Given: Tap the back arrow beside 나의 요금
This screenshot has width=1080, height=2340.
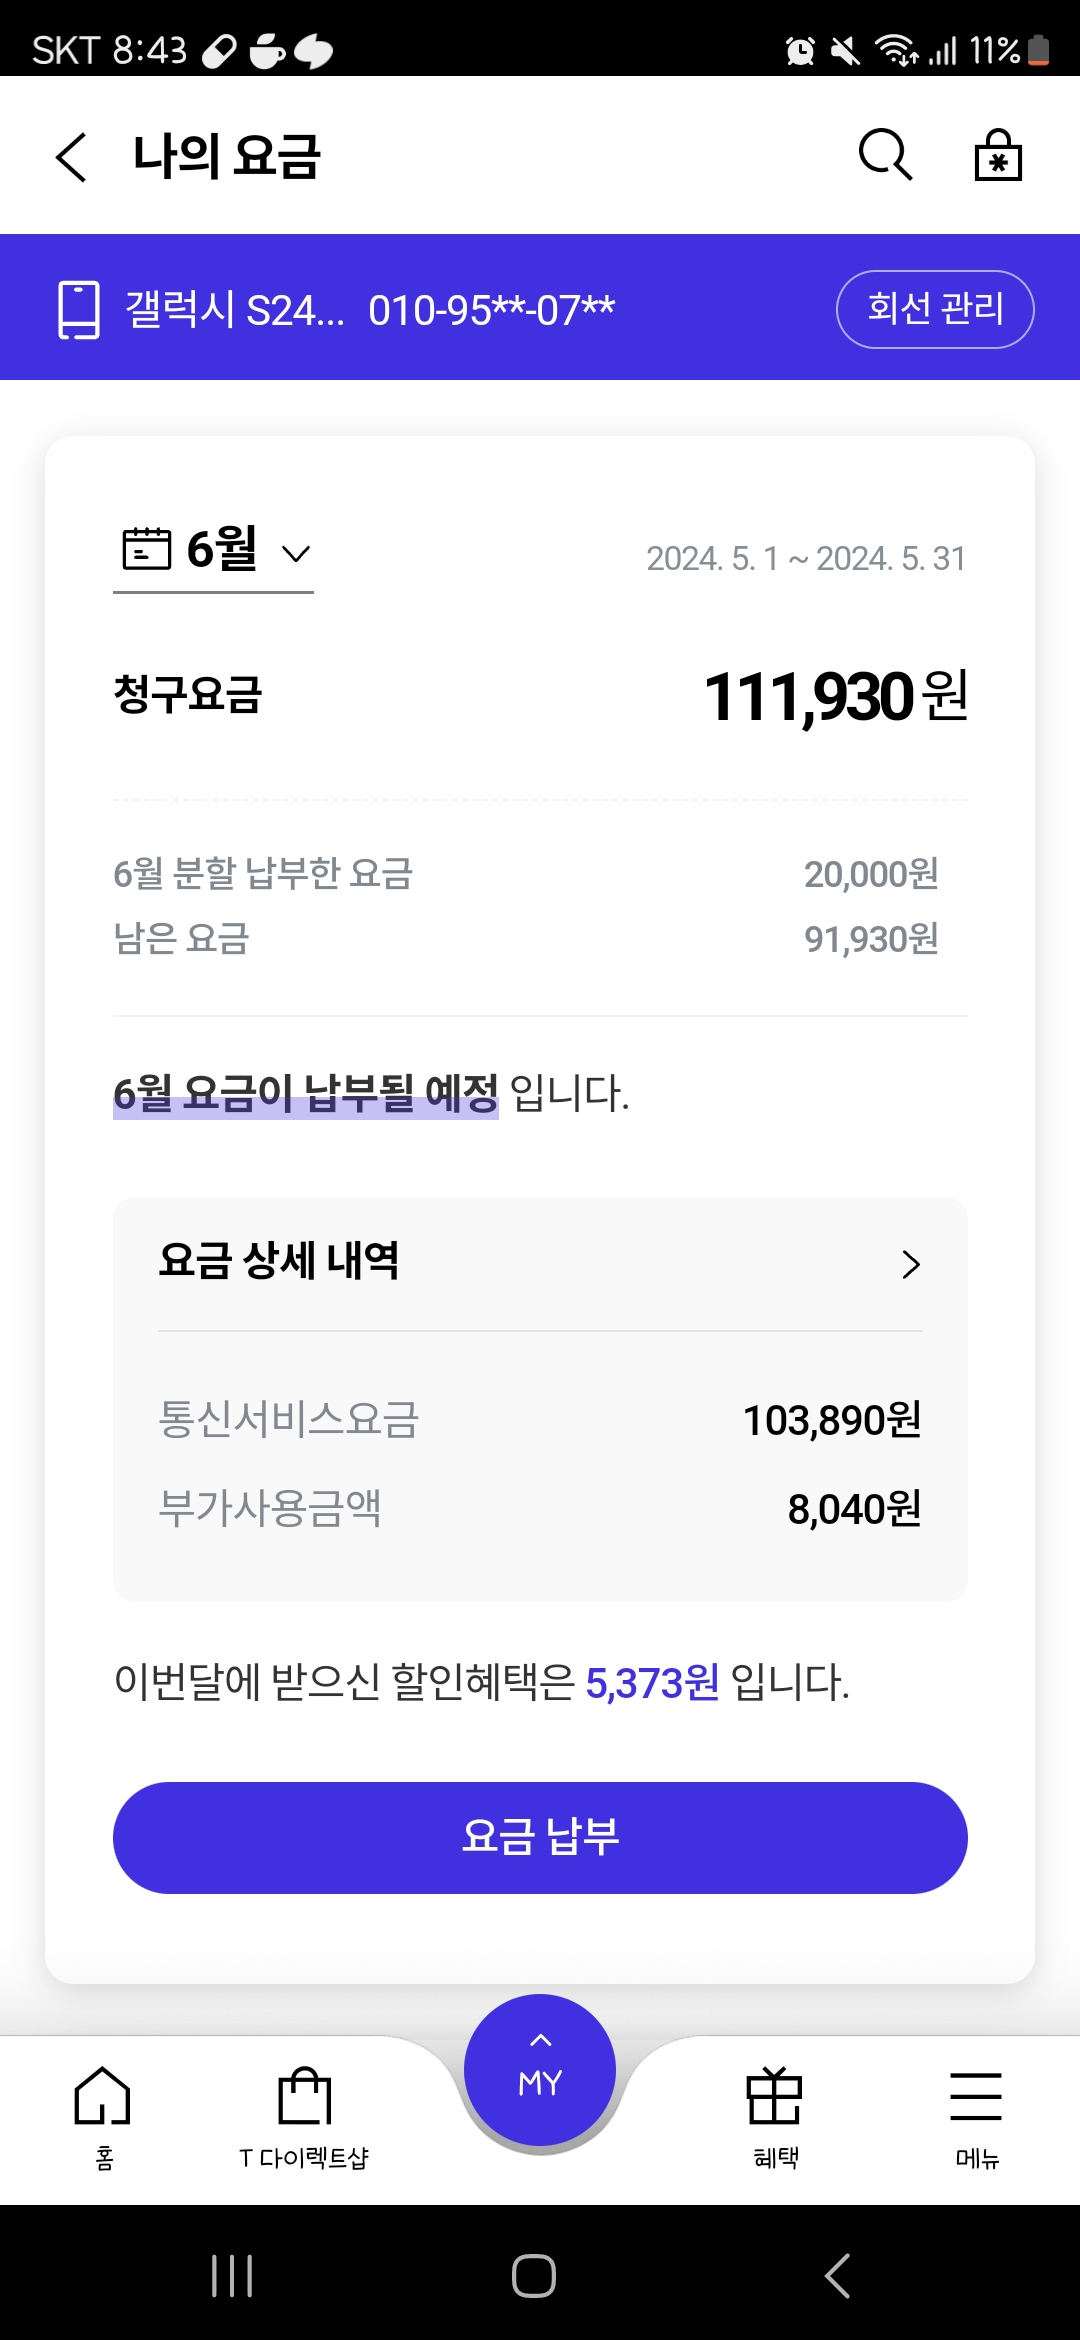Looking at the screenshot, I should click(71, 157).
